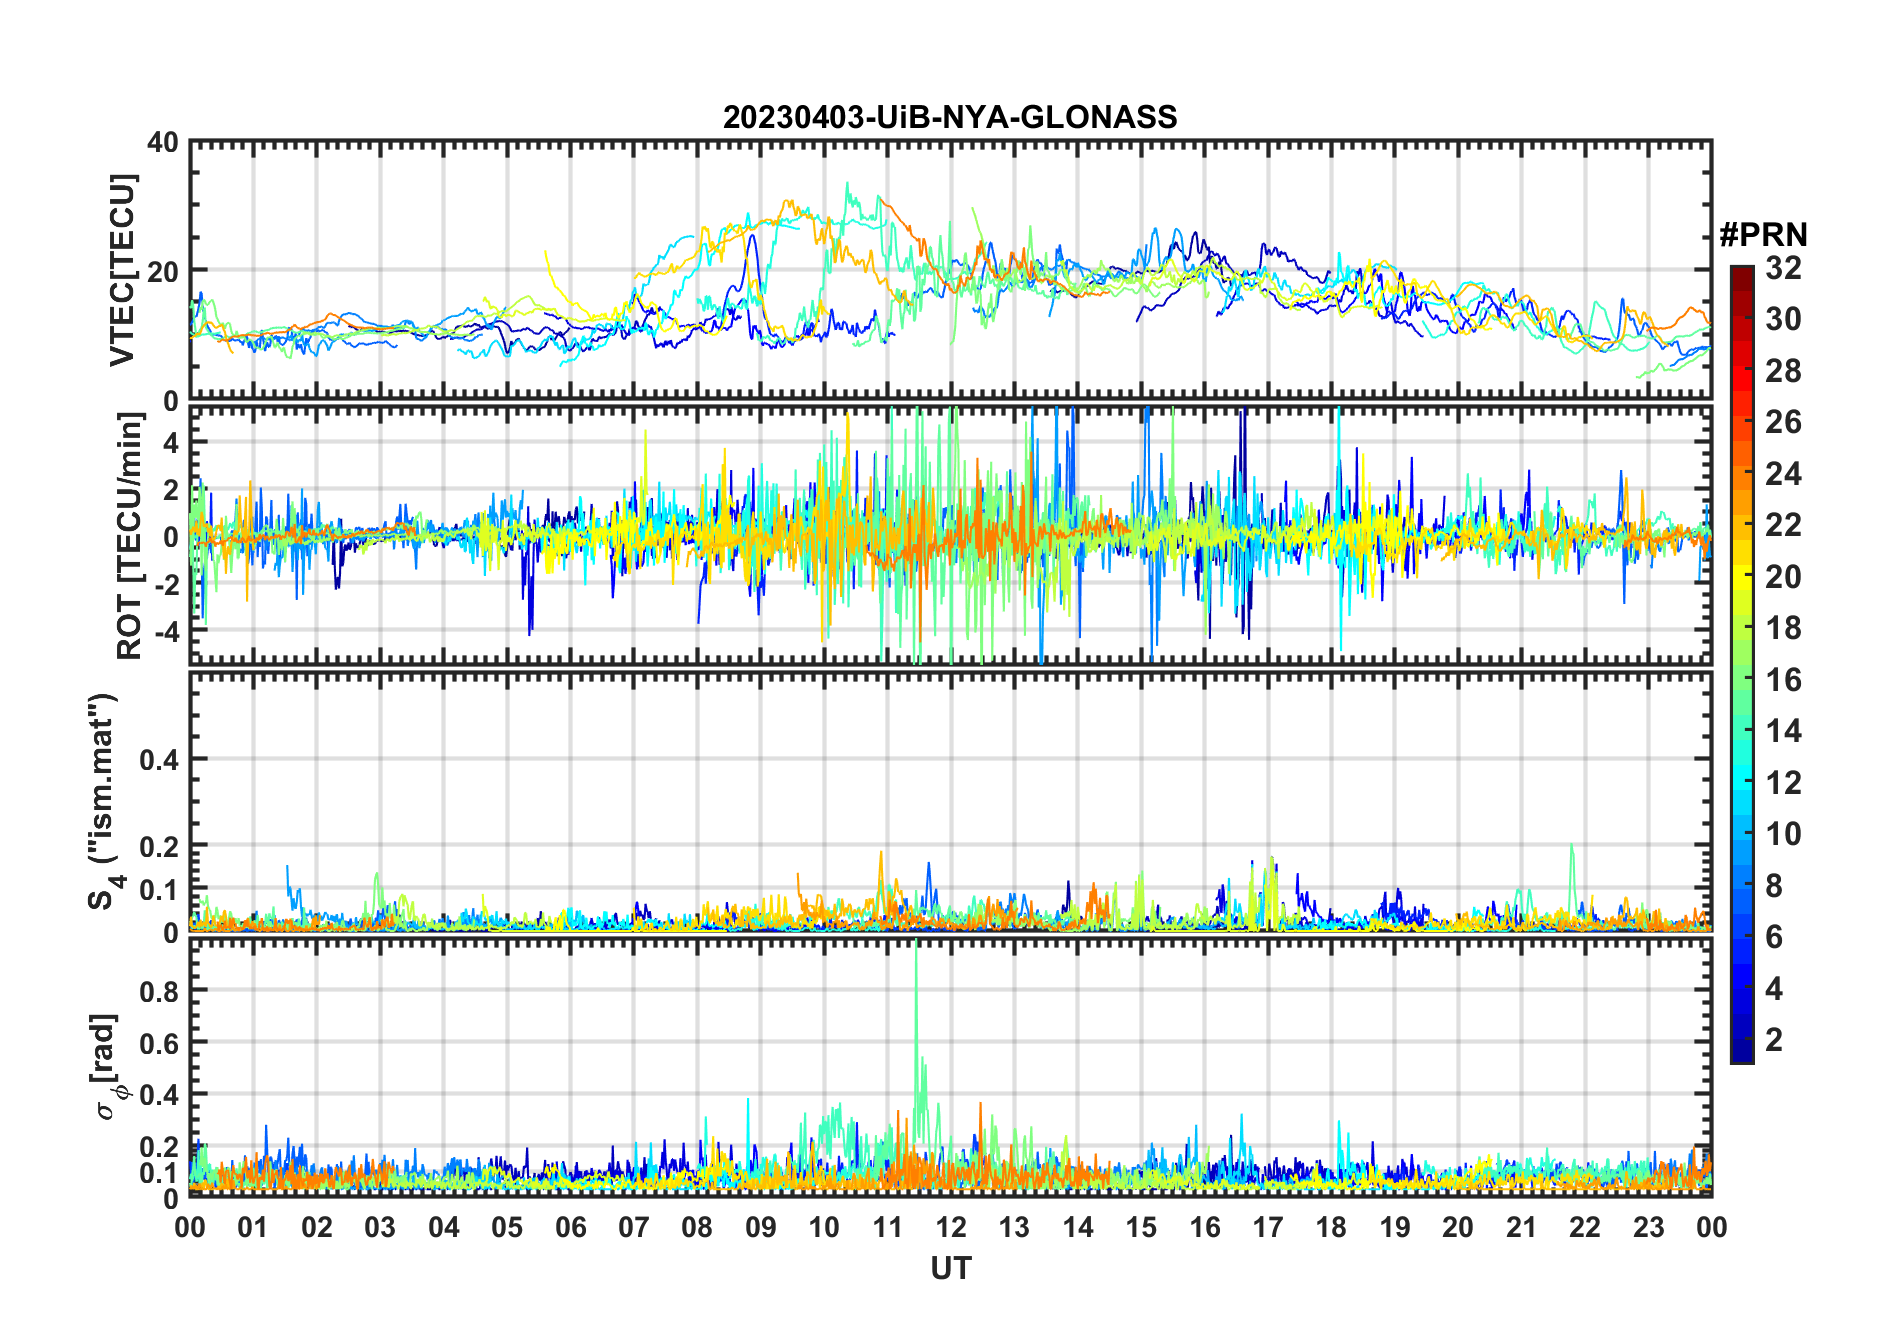The height and width of the screenshot is (1330, 1902).
Task: Click the σφ[rad] y-axis label
Action: 107,1067
